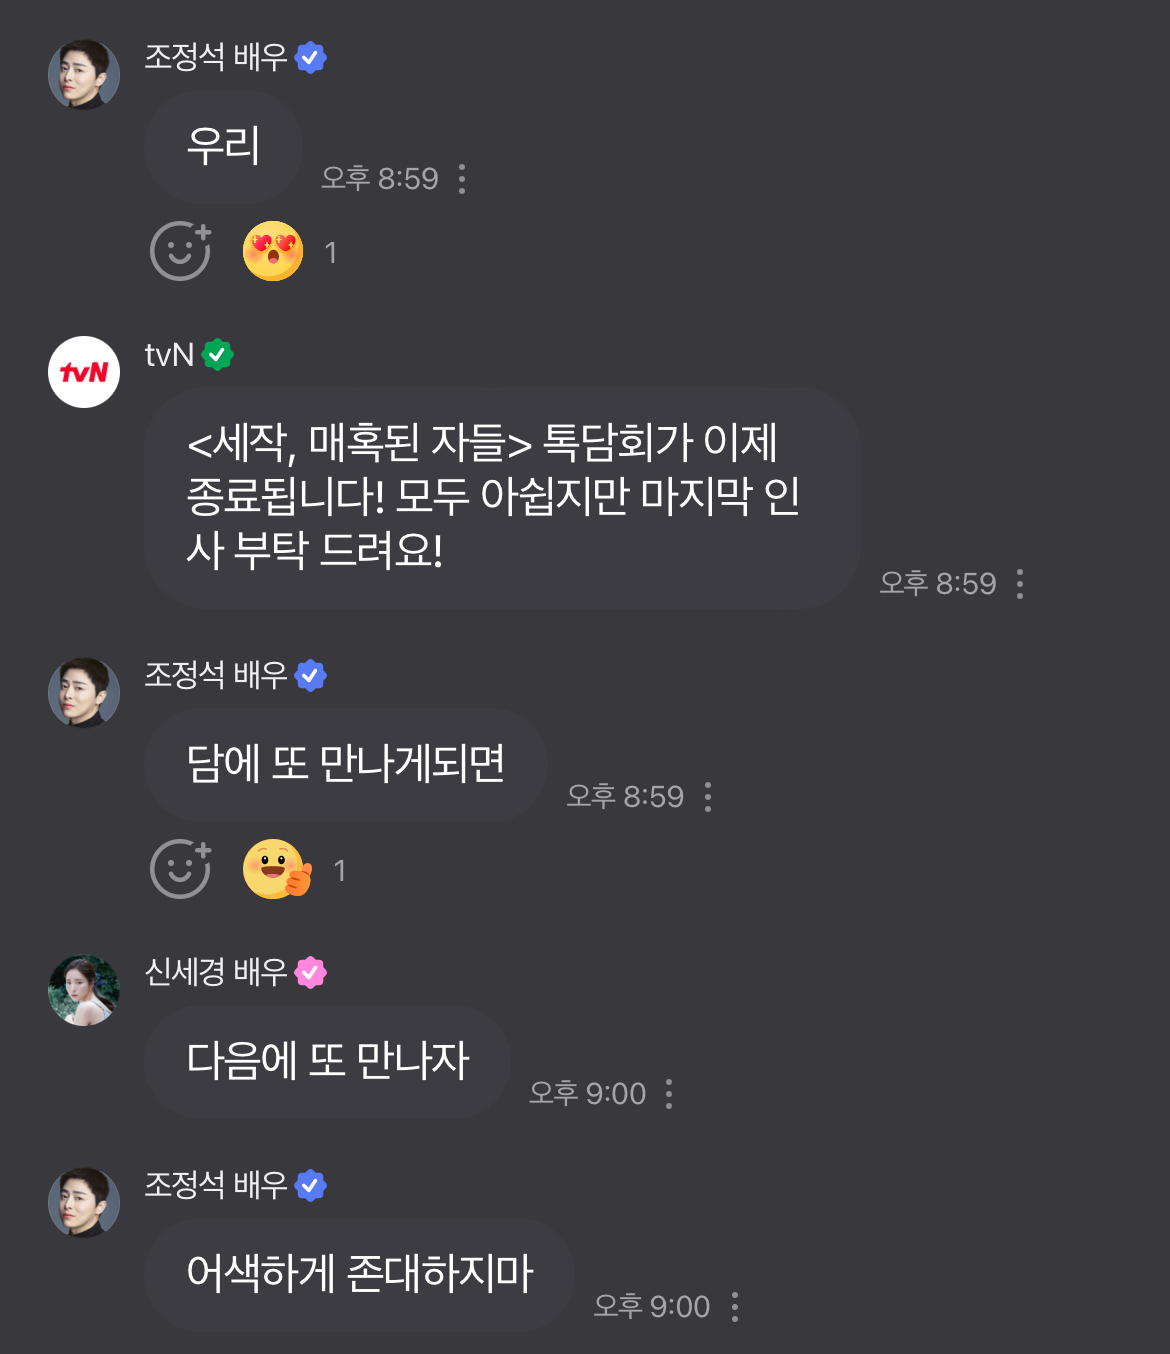This screenshot has width=1170, height=1354.
Task: Tap the 어색하게 존대하지마 message bubble
Action: point(359,1275)
